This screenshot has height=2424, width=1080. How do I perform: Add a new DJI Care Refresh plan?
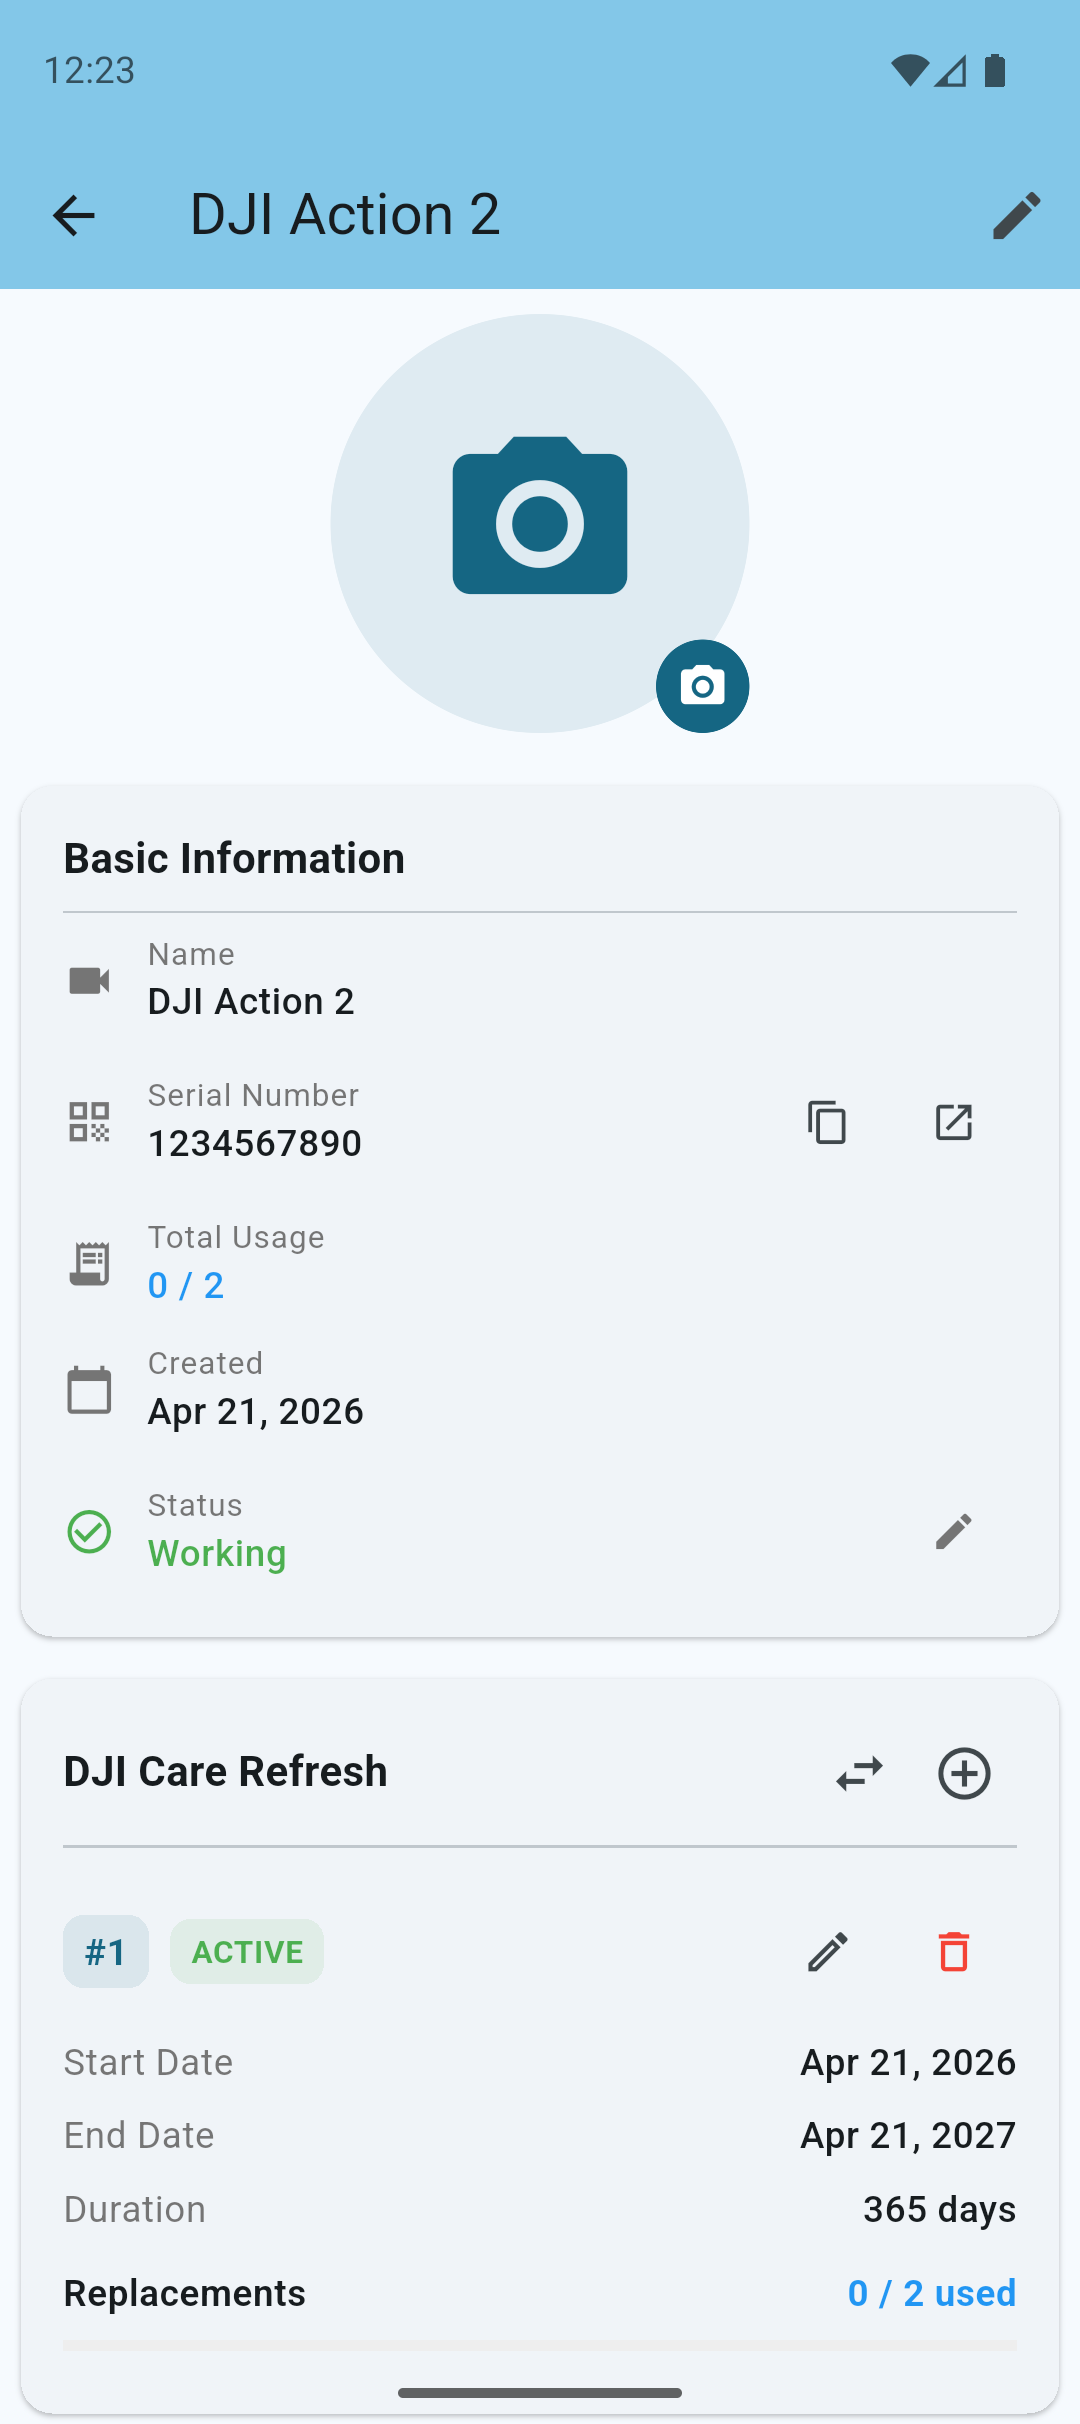click(x=964, y=1774)
